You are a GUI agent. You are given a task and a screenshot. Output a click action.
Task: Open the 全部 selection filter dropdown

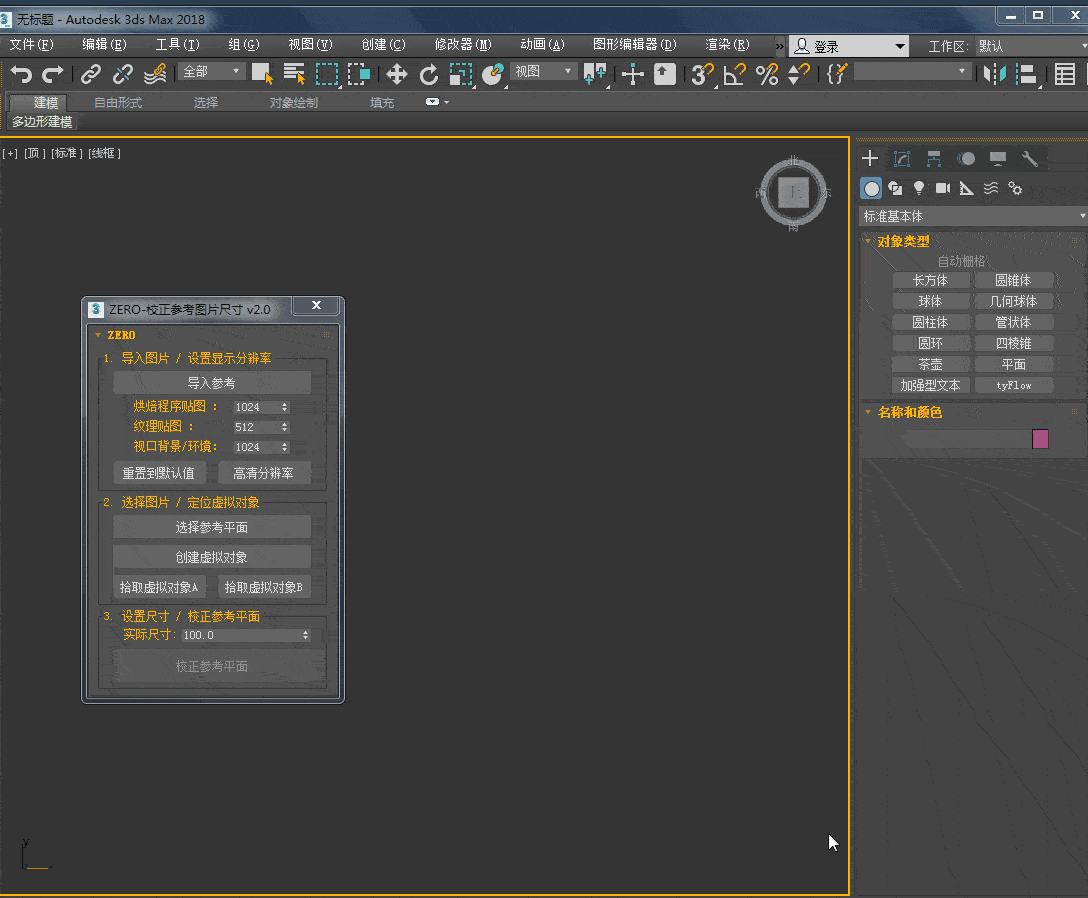coord(212,72)
